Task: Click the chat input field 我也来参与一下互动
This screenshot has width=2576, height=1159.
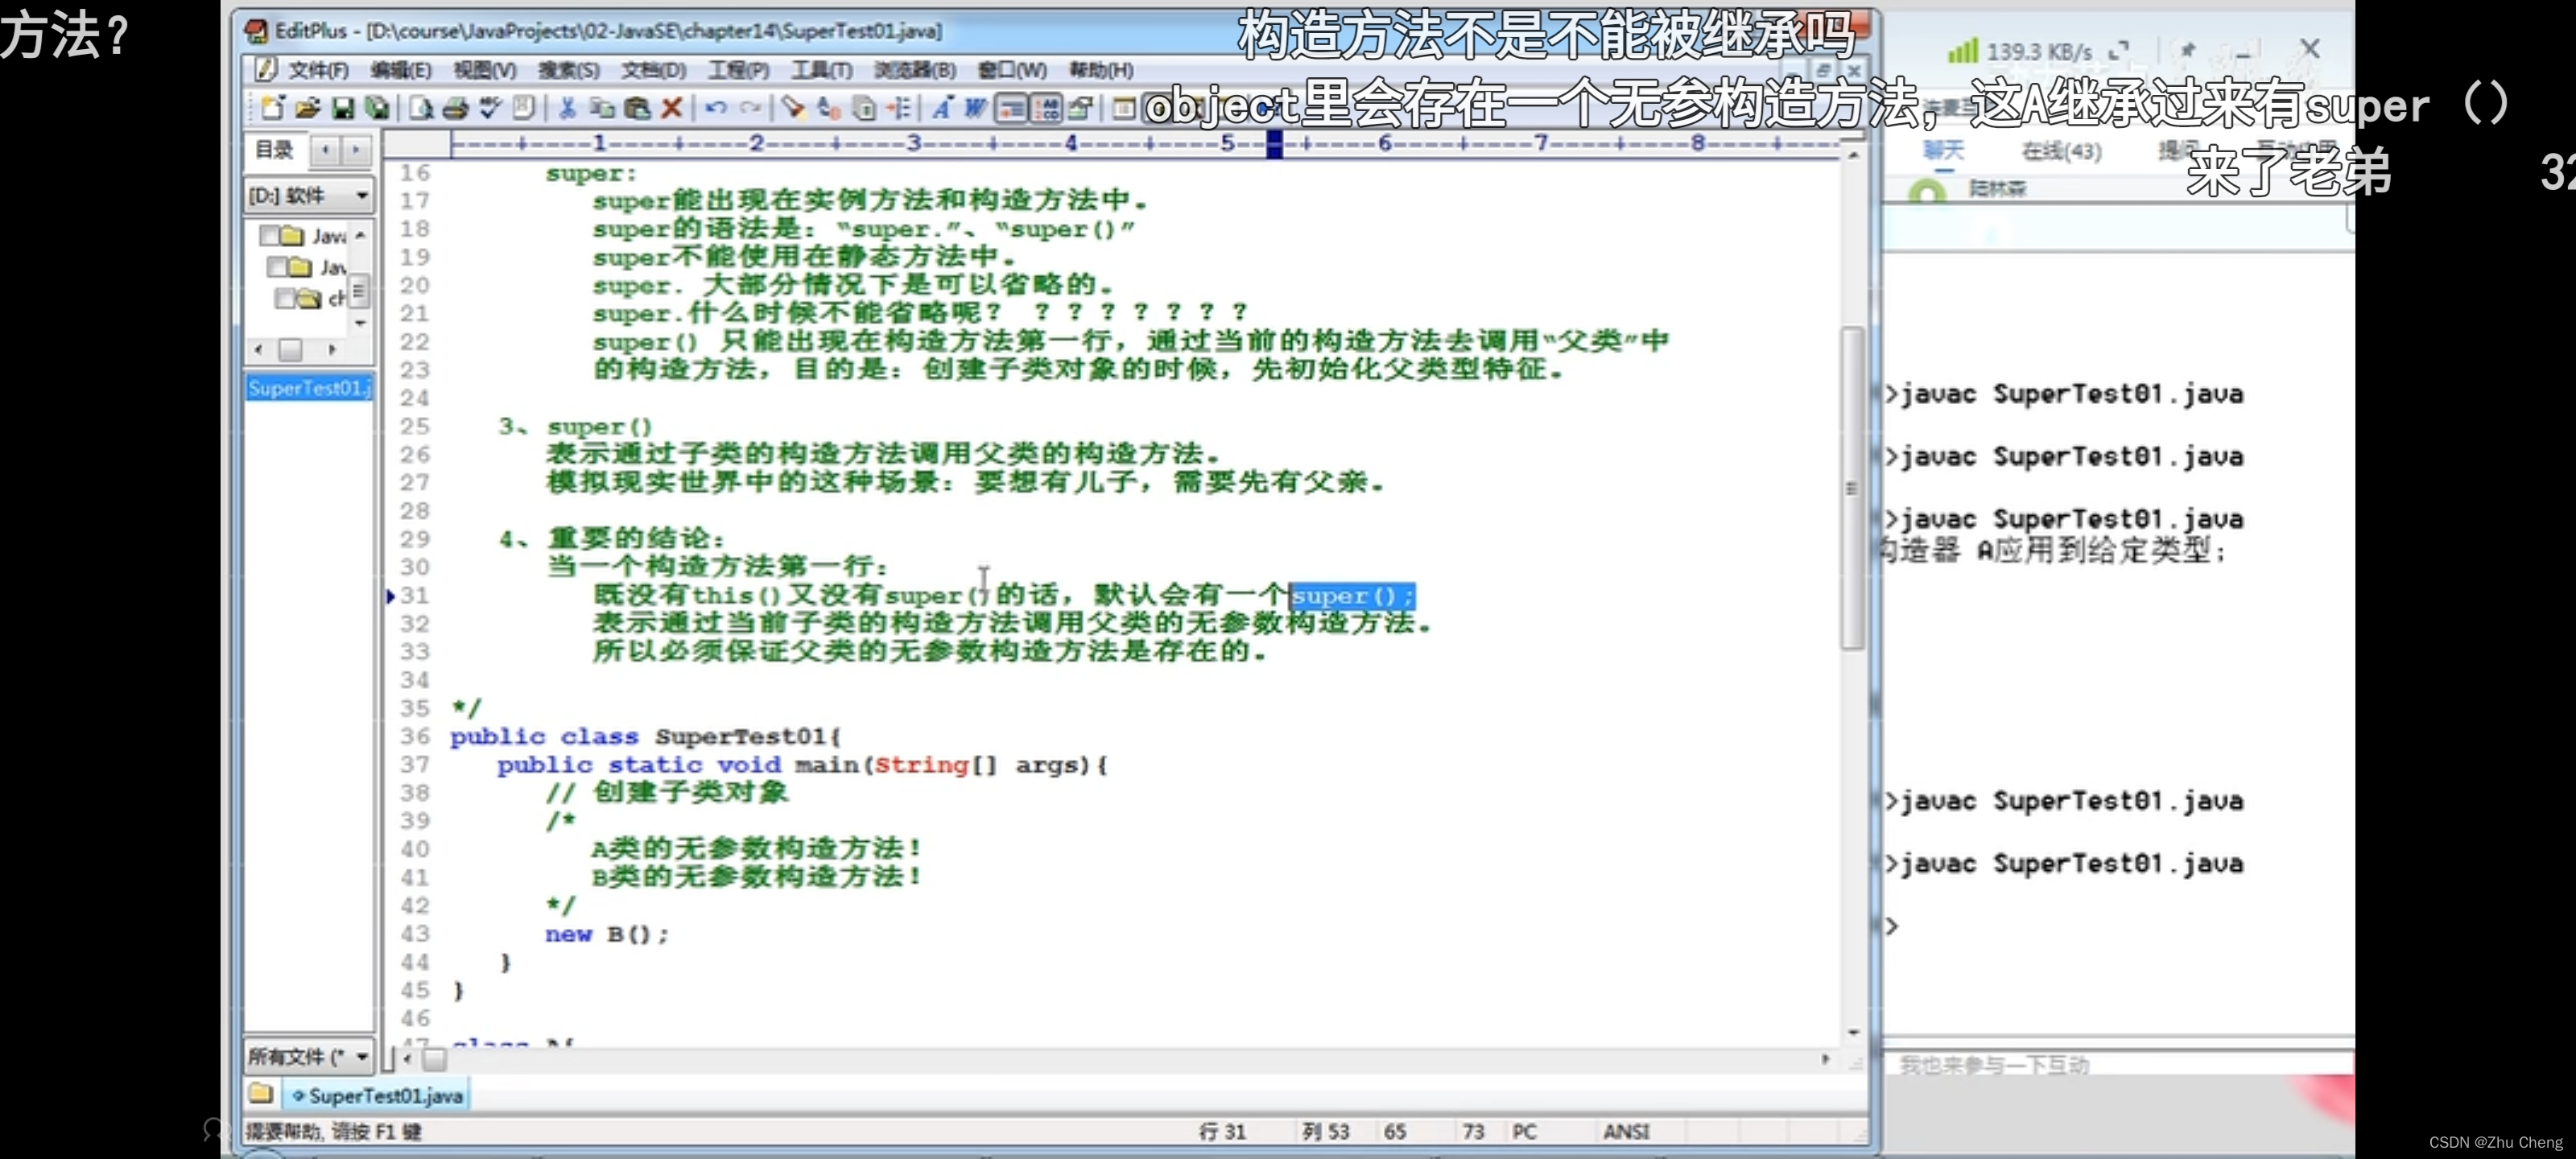Action: pos(2118,1064)
